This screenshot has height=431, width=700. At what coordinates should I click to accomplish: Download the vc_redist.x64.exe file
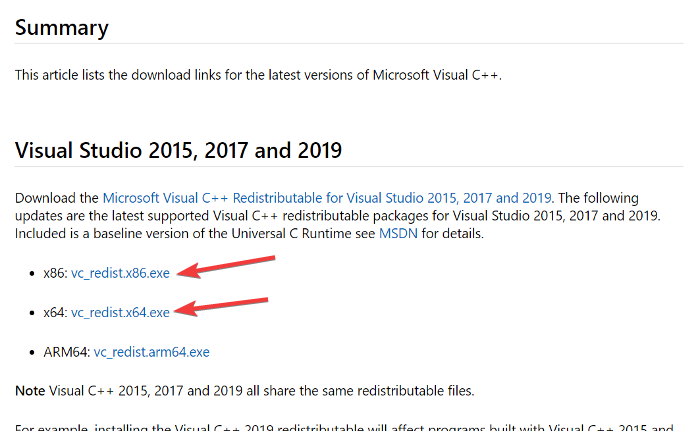click(120, 312)
